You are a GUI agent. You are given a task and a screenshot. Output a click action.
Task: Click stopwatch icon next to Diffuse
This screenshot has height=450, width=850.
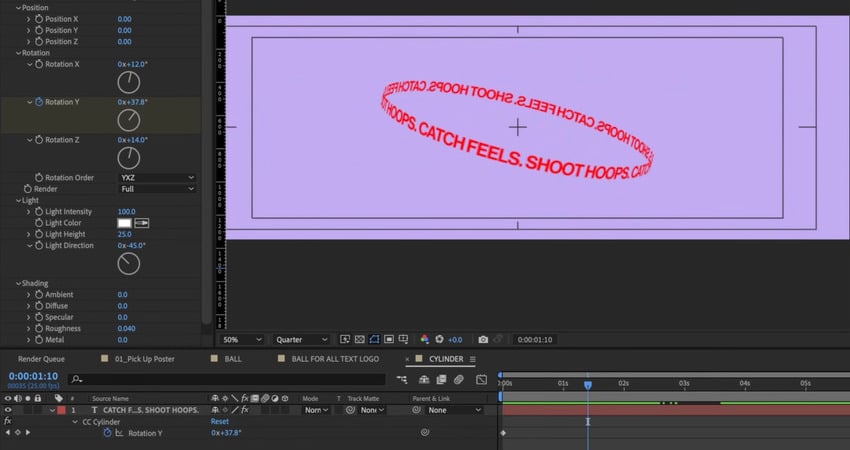(x=39, y=306)
